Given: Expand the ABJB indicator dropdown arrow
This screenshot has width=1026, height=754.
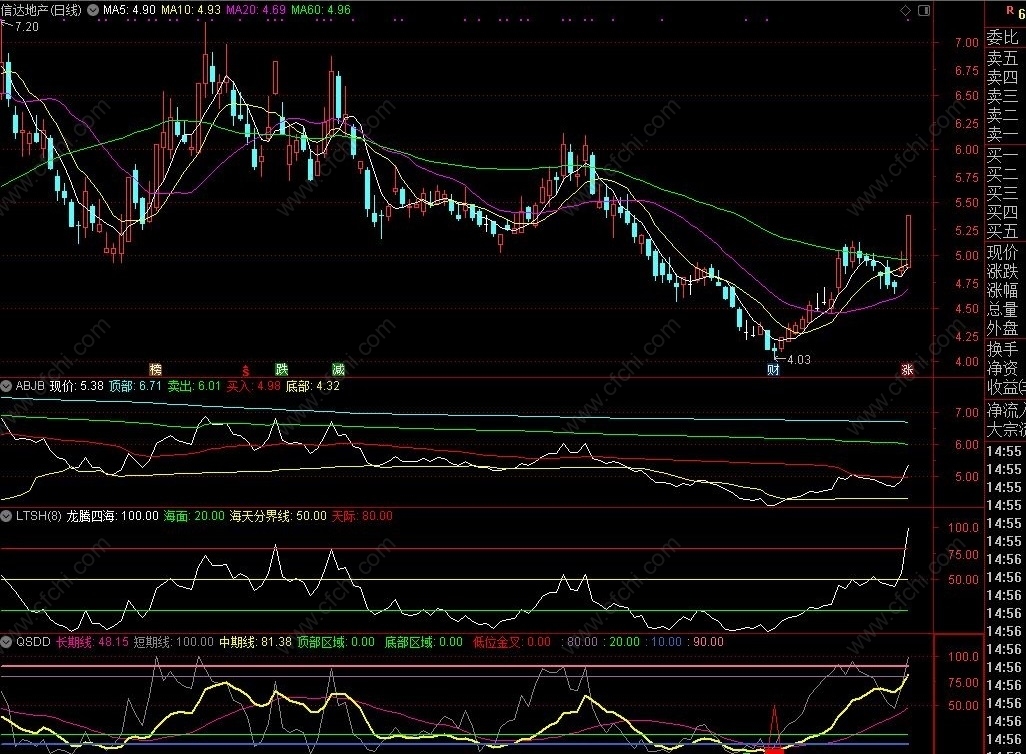Looking at the screenshot, I should 7,385.
